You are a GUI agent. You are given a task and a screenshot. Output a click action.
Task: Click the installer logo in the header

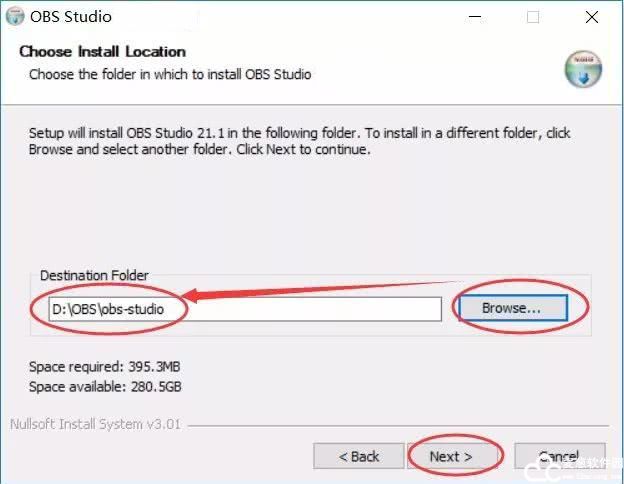click(582, 68)
